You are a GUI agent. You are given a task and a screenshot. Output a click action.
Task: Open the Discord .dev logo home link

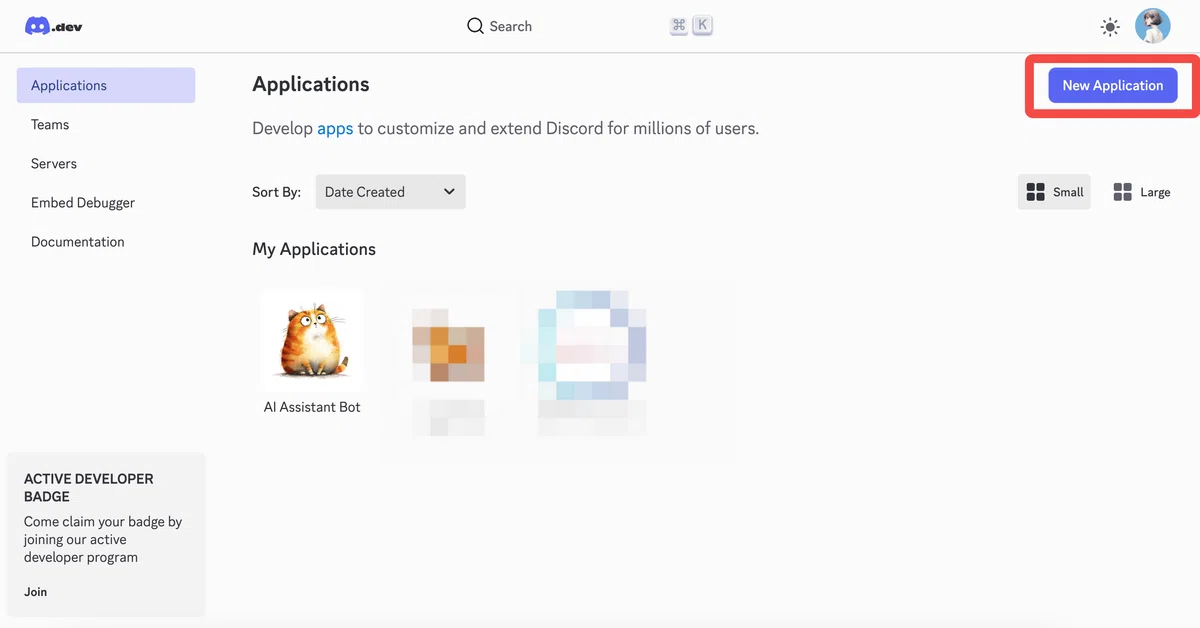point(53,27)
